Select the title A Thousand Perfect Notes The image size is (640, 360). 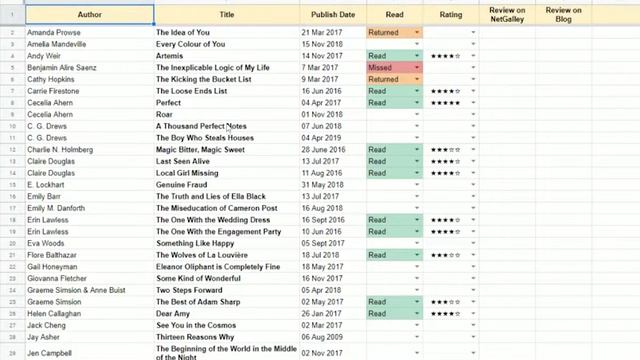click(x=227, y=126)
